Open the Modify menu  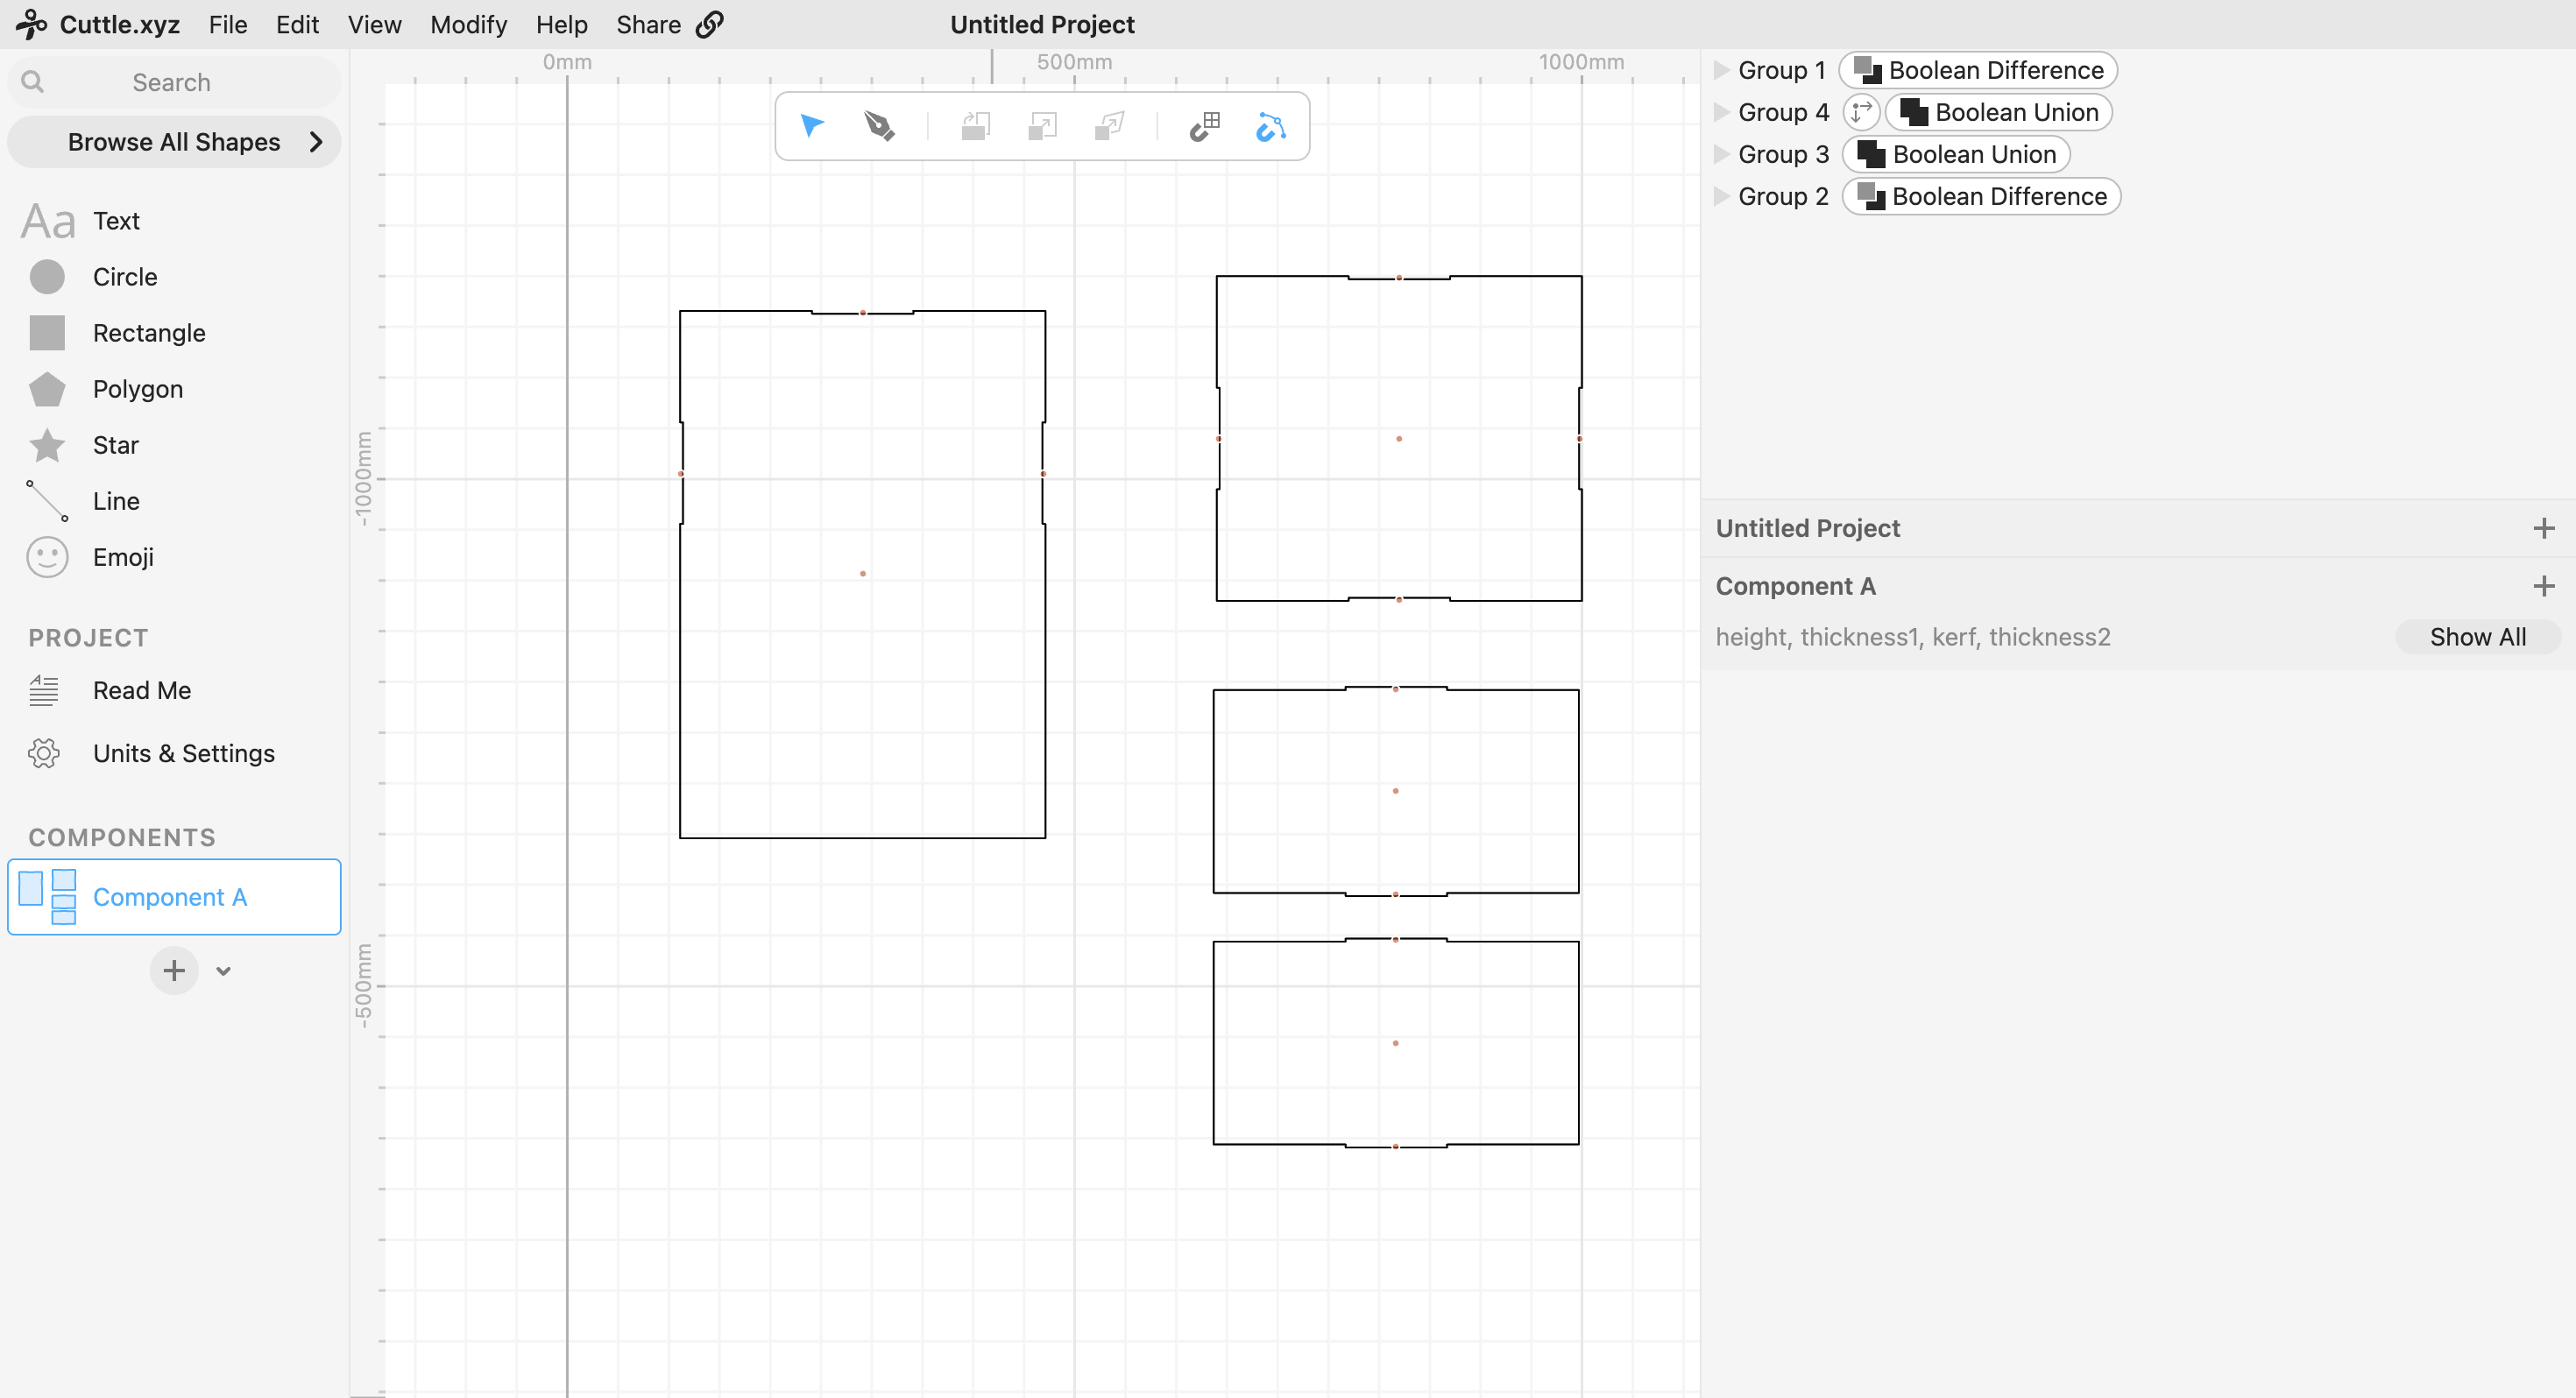[467, 25]
